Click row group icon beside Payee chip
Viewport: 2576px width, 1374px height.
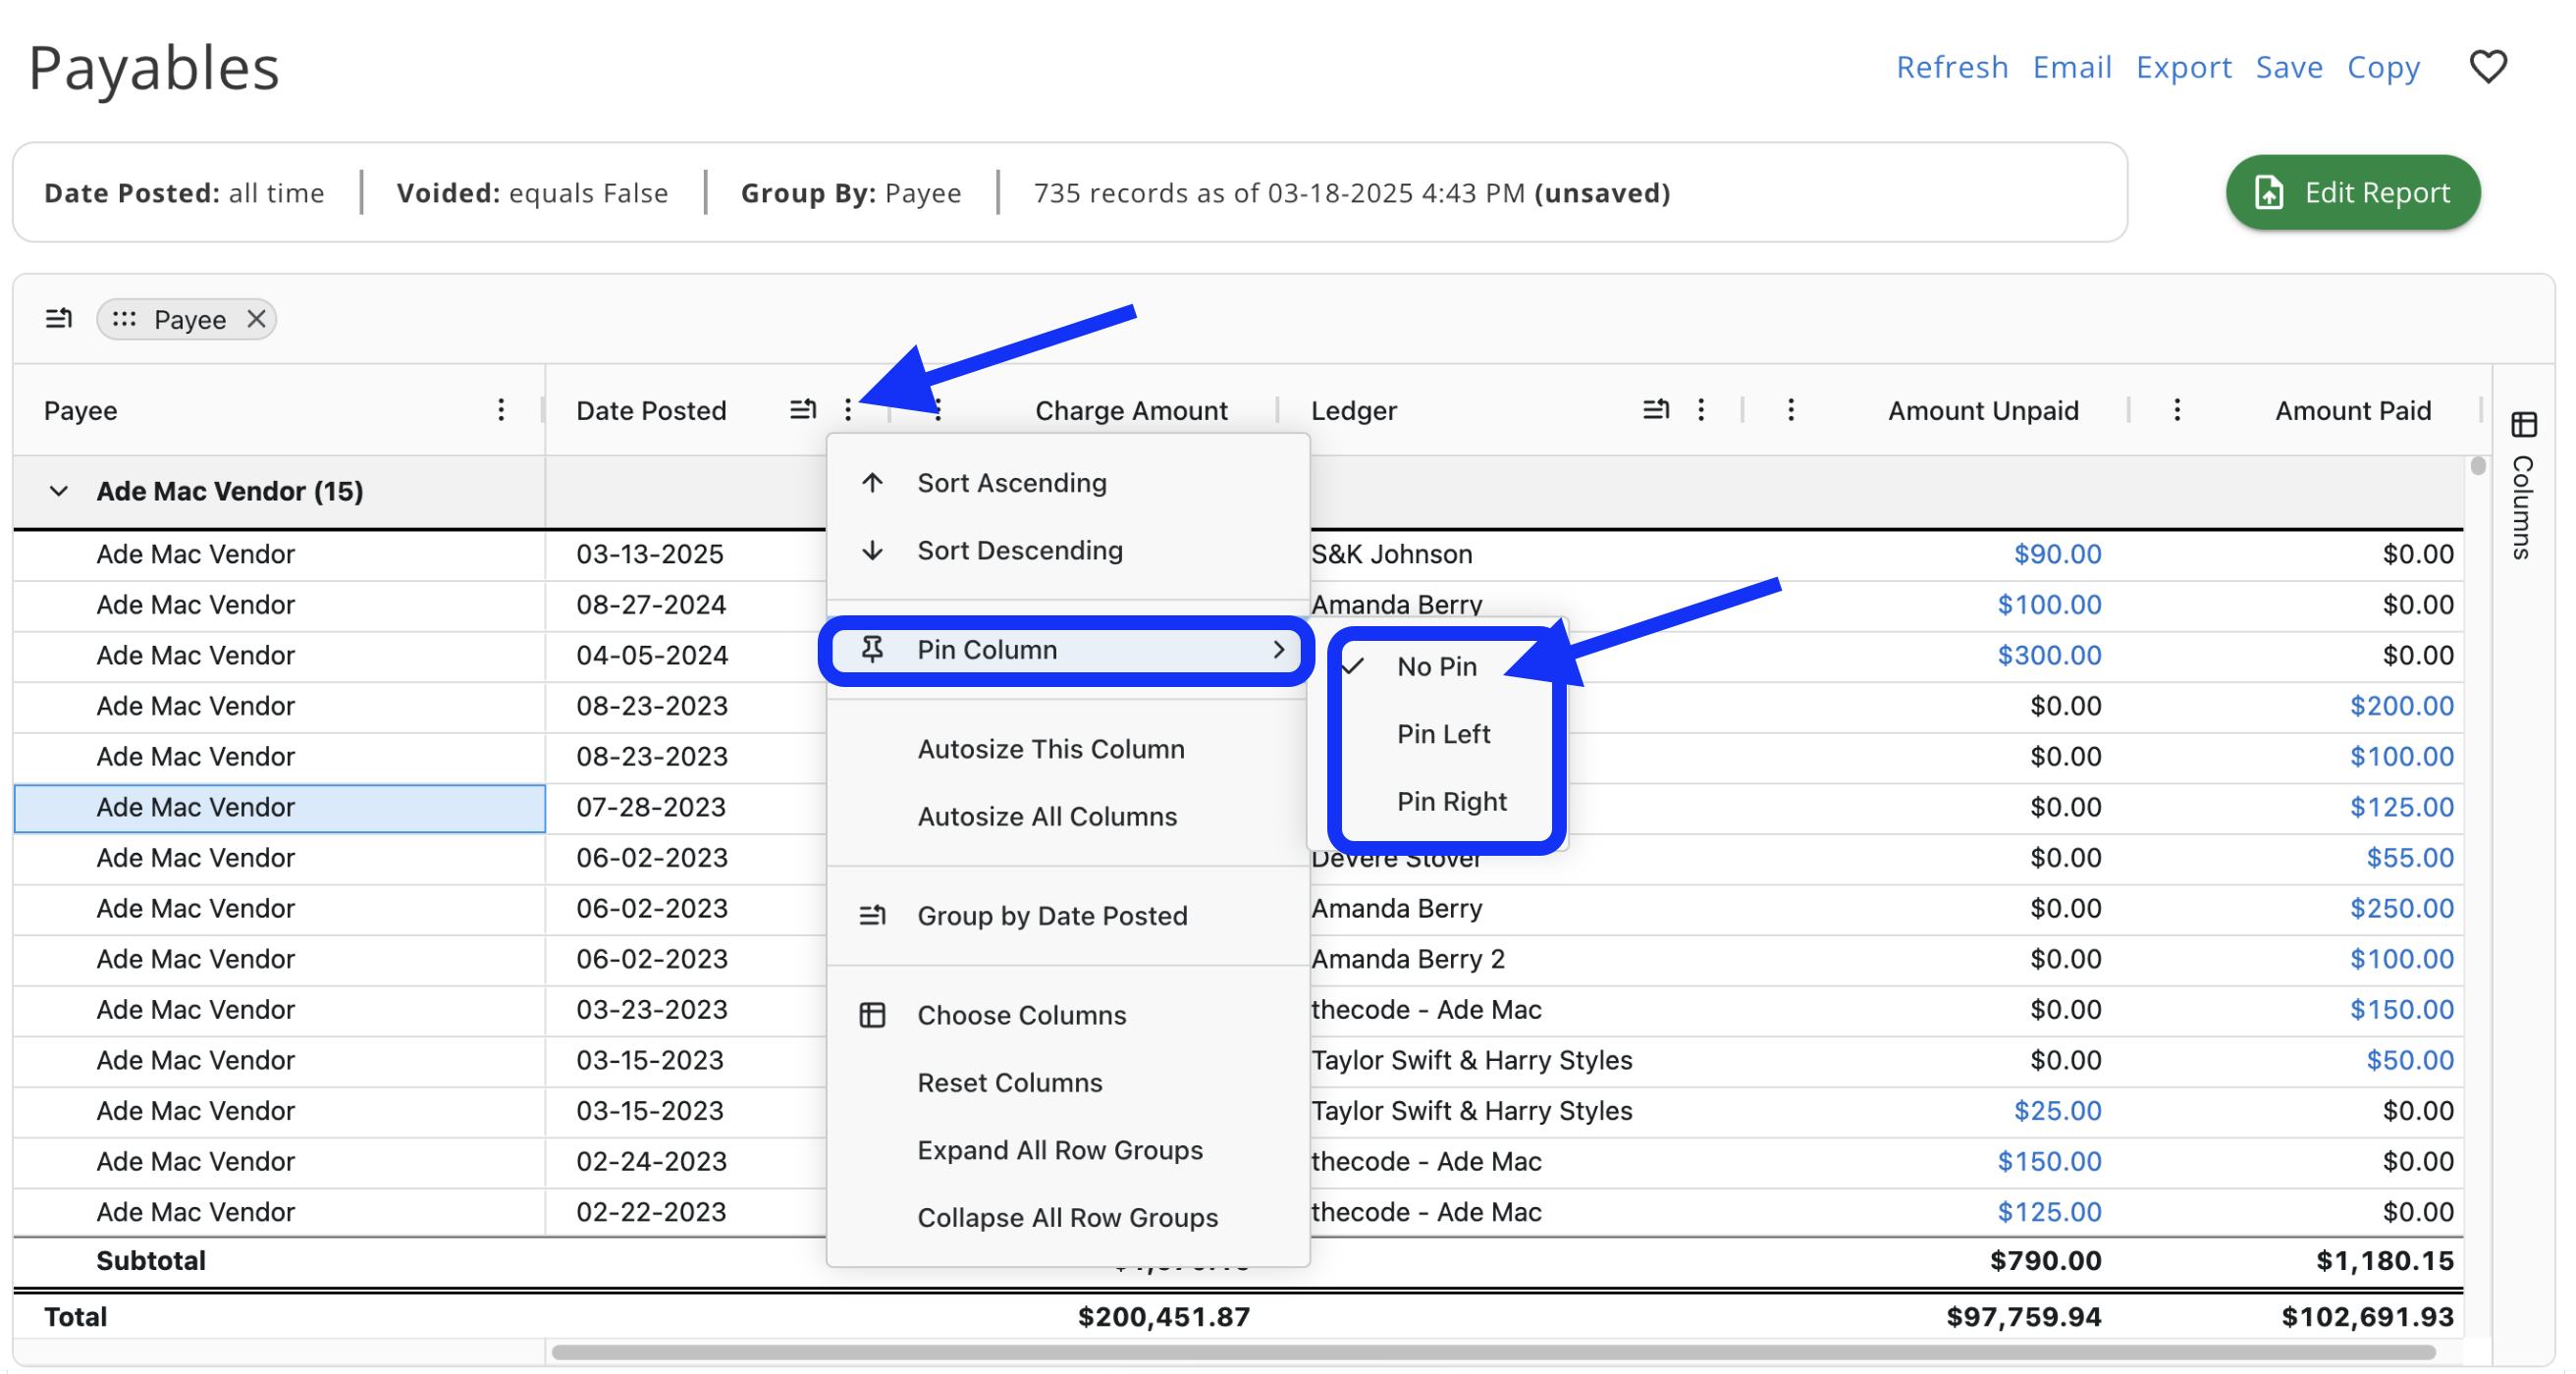(59, 319)
